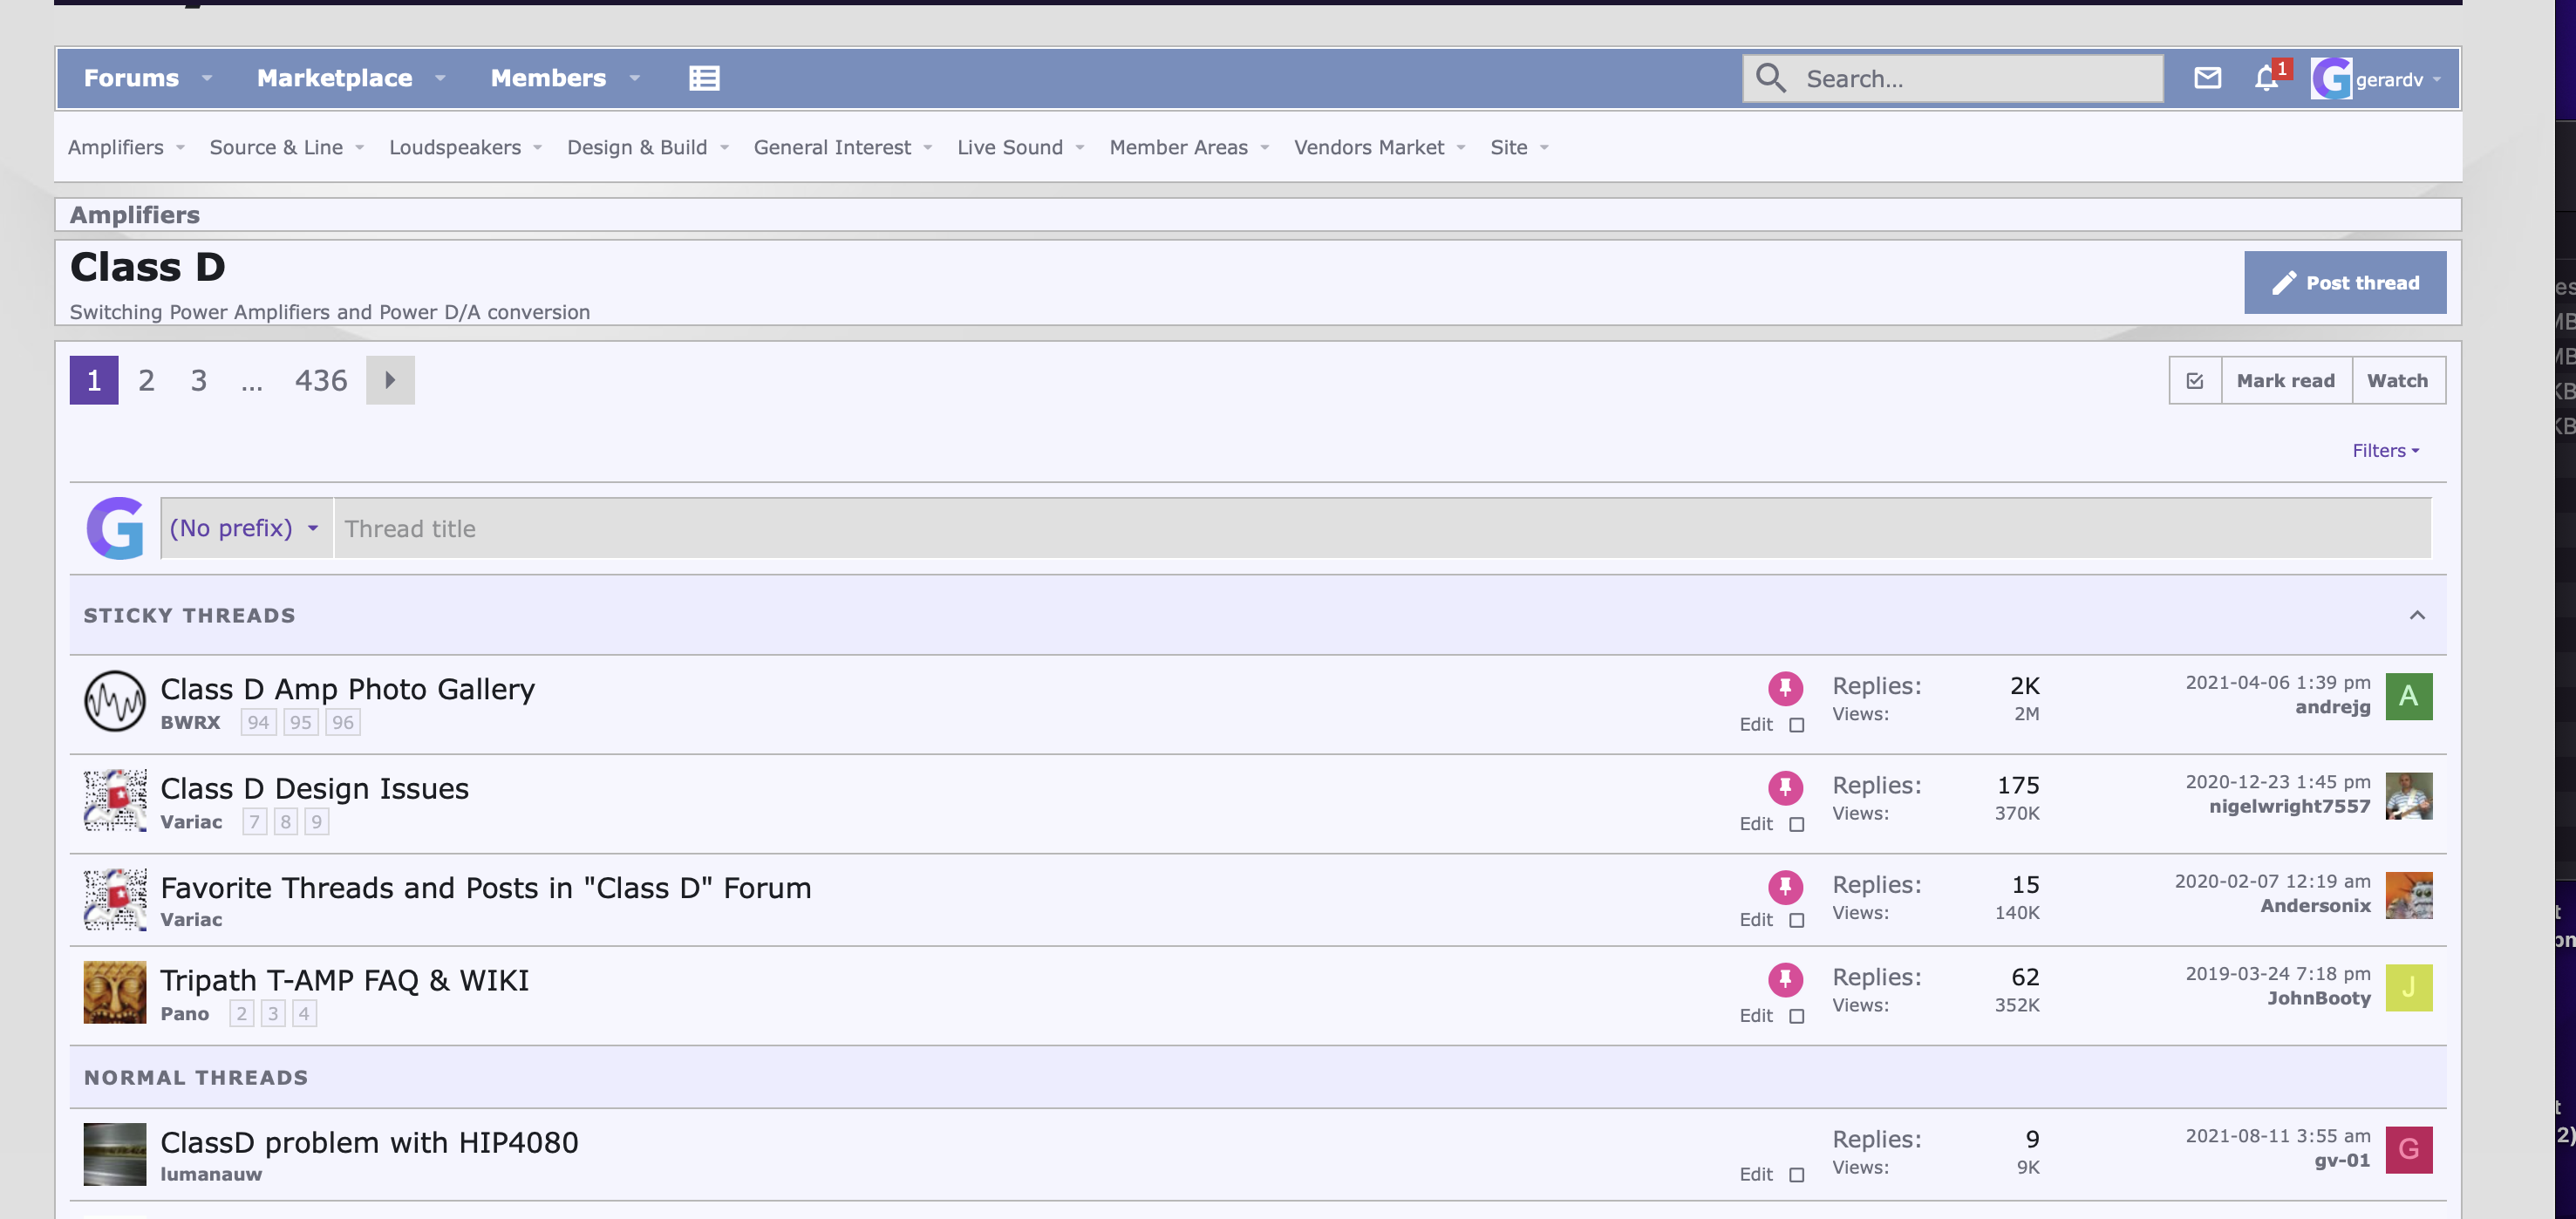Click gv-01 red G avatar
The image size is (2576, 1219).
[2408, 1150]
